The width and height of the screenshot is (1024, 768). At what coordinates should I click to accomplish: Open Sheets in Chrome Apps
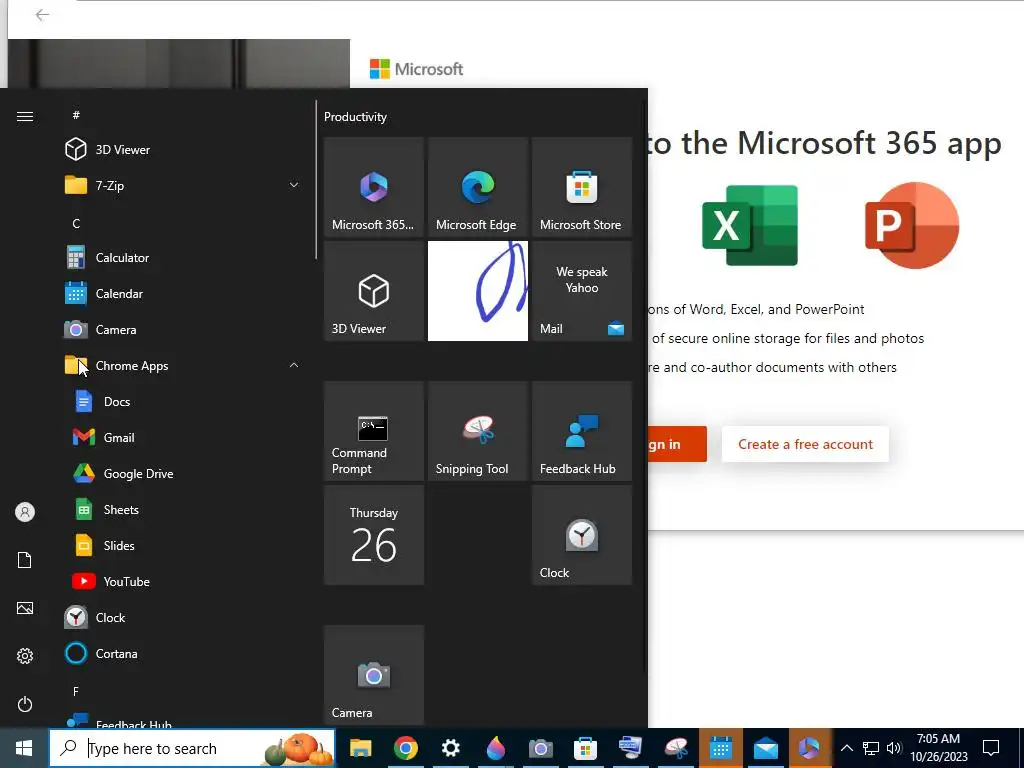point(183,509)
